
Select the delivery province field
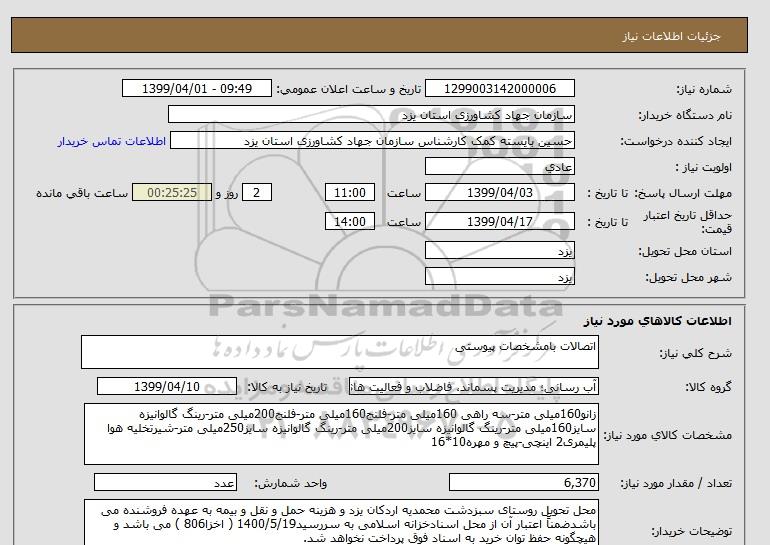(x=499, y=250)
